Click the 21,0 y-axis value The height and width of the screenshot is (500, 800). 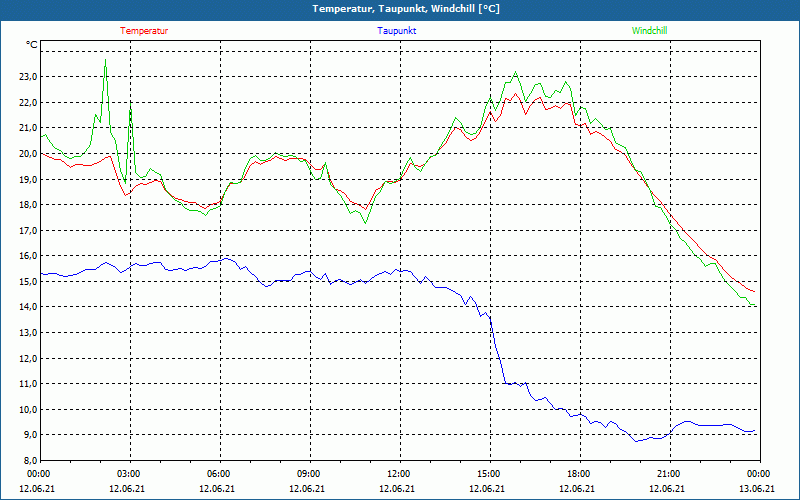click(28, 128)
